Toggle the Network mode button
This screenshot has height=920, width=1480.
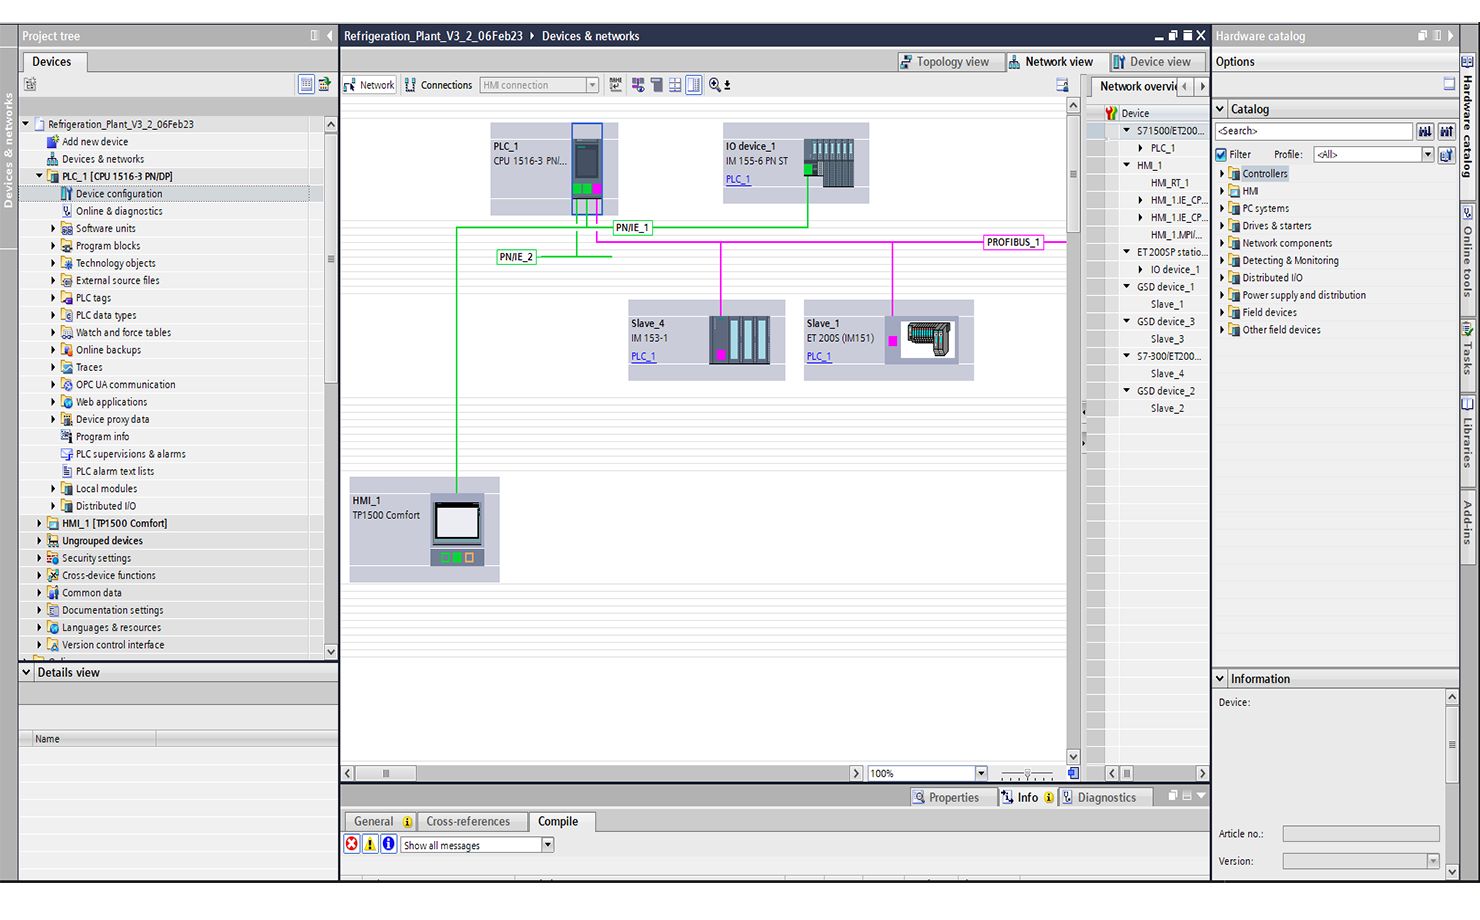pyautogui.click(x=369, y=85)
